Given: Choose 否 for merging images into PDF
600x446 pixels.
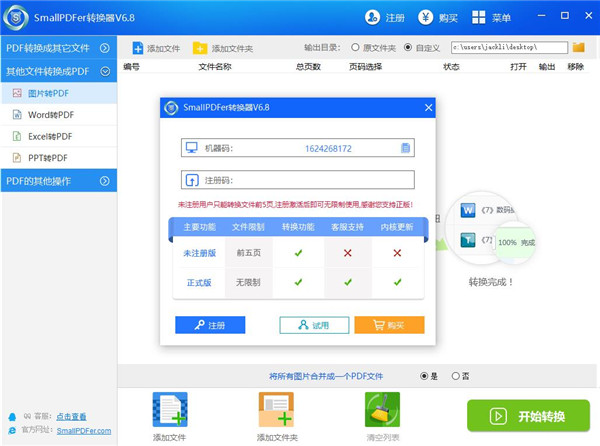Looking at the screenshot, I should point(456,376).
